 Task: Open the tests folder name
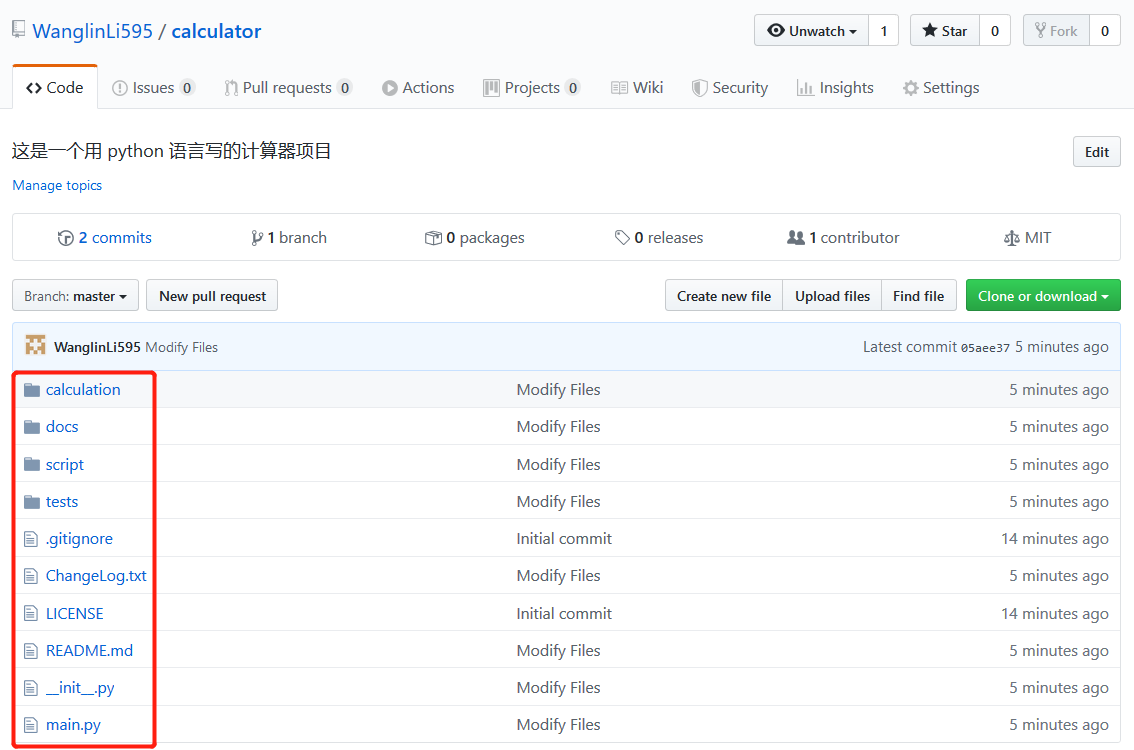point(62,501)
